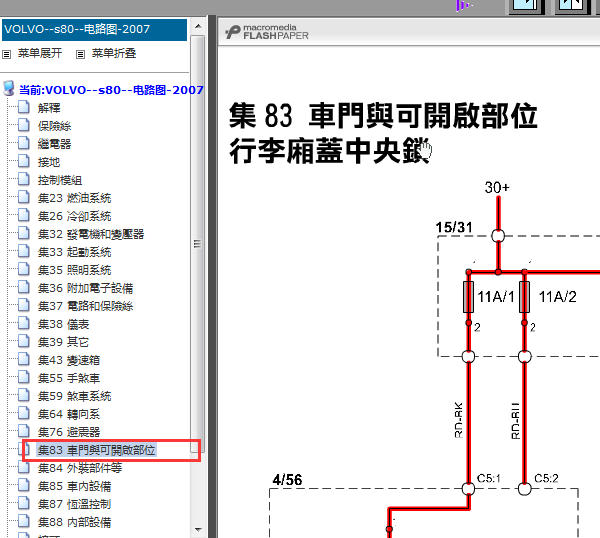Click the page icon beside 繼電器
600x538 pixels.
coord(24,143)
